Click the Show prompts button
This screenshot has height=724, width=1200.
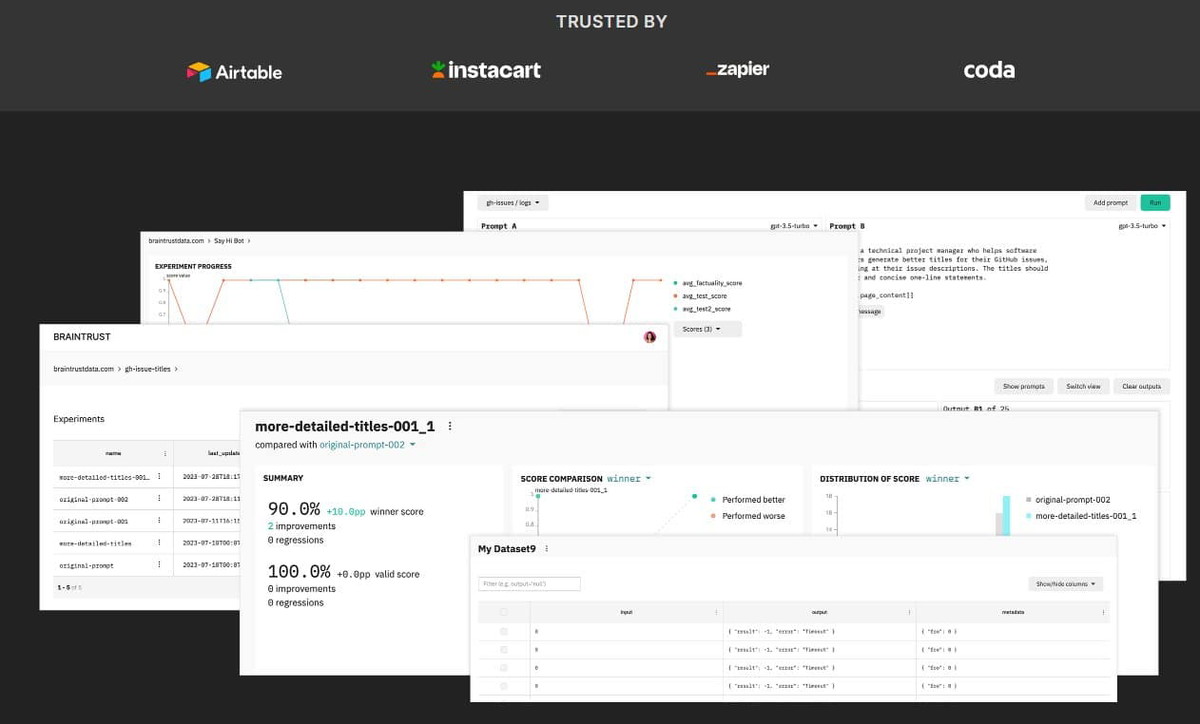1023,386
